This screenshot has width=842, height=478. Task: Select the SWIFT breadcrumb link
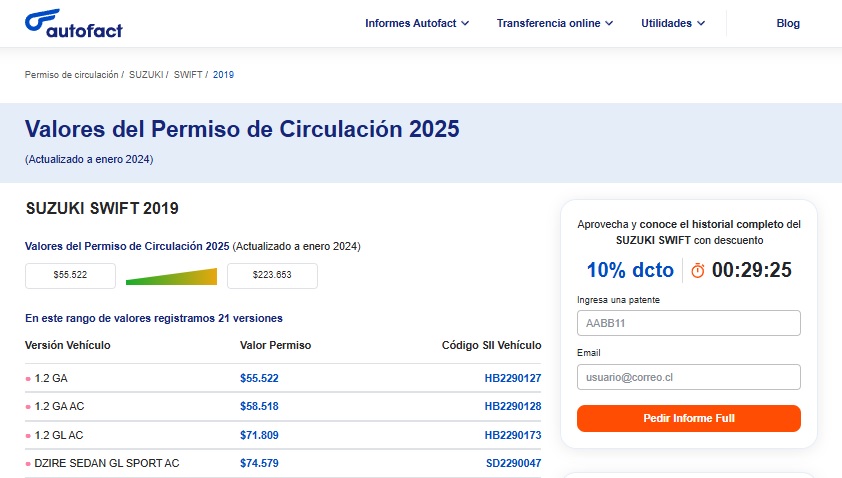[188, 75]
